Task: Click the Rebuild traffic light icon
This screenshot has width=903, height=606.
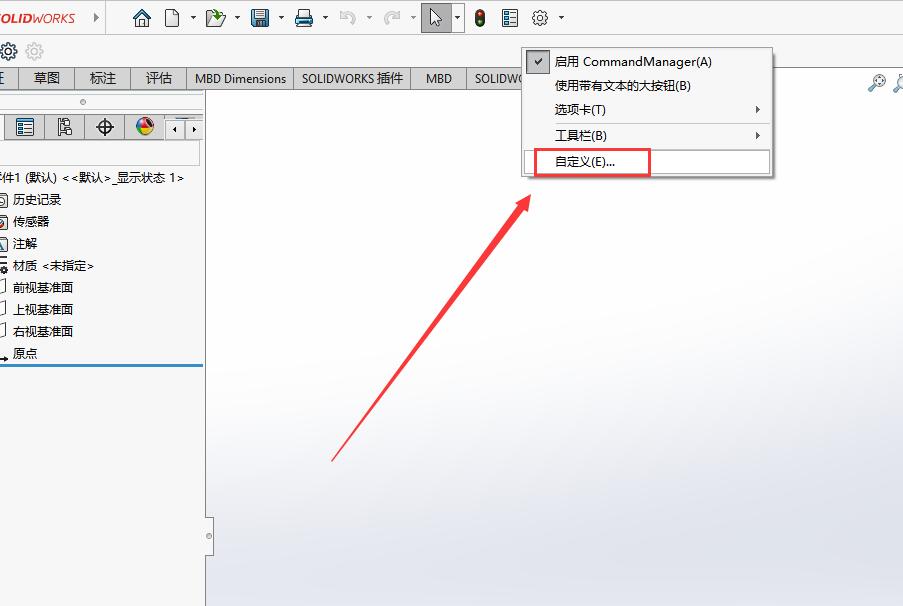Action: pos(480,18)
